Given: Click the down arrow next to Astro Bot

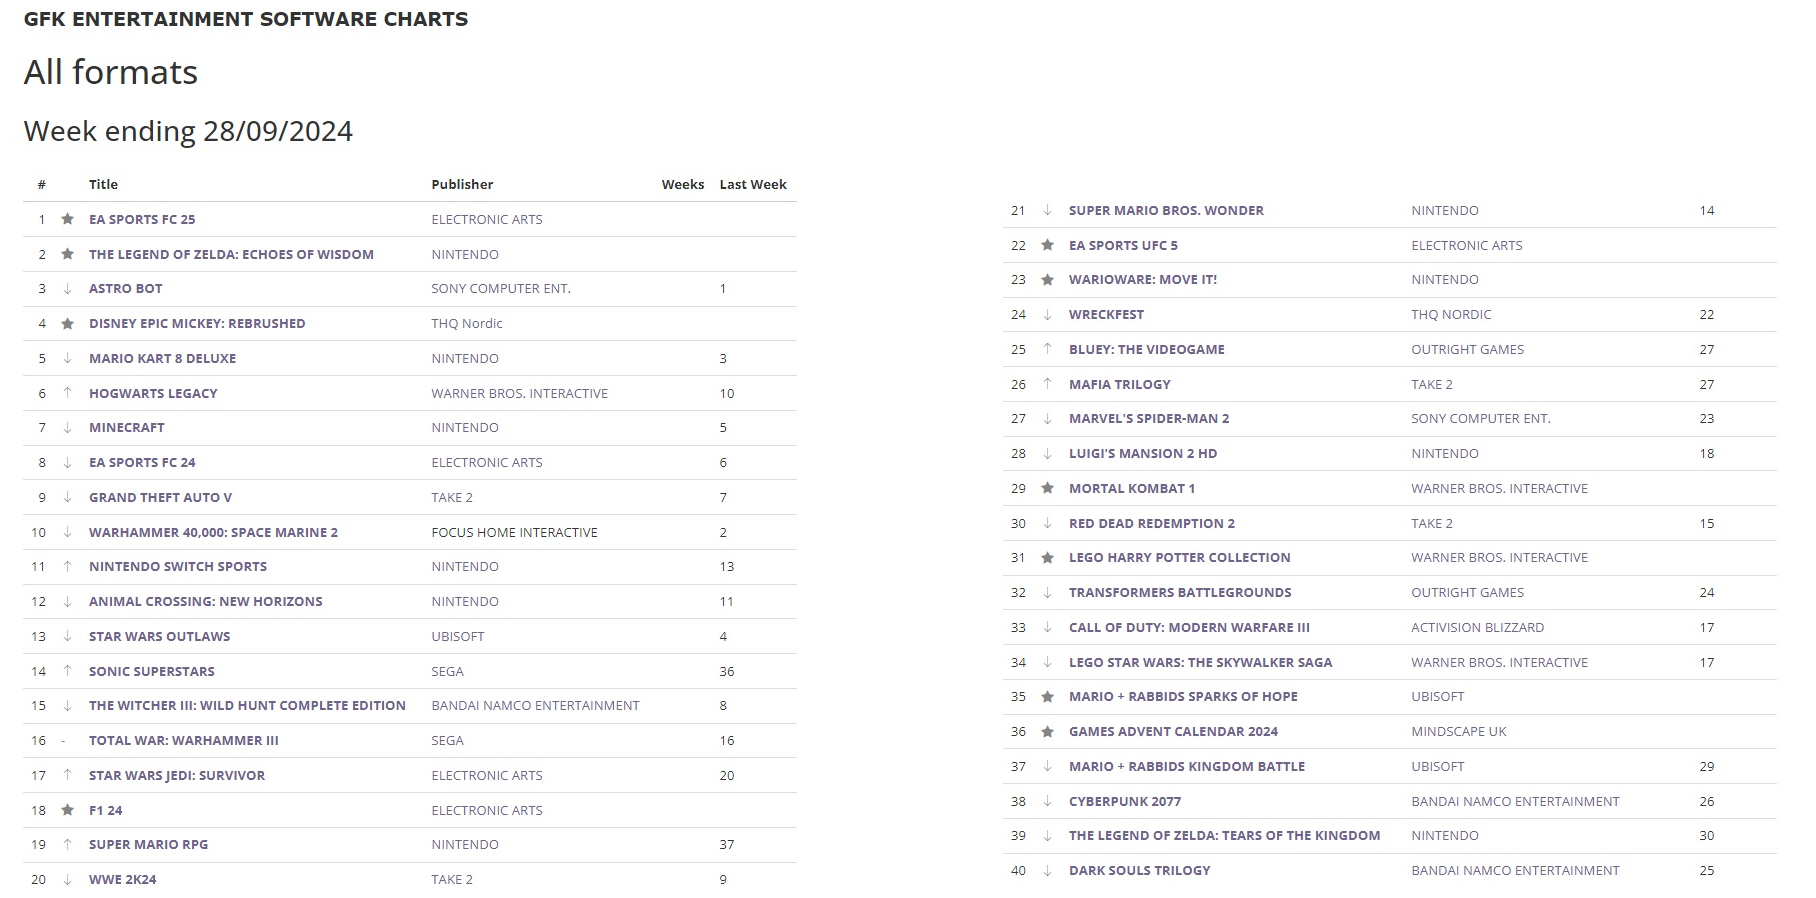Looking at the screenshot, I should 68,288.
